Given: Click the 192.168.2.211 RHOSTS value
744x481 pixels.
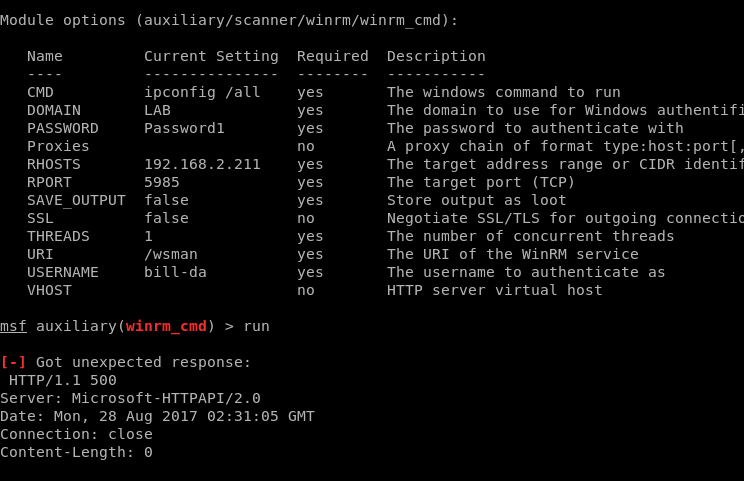Looking at the screenshot, I should coord(202,165).
